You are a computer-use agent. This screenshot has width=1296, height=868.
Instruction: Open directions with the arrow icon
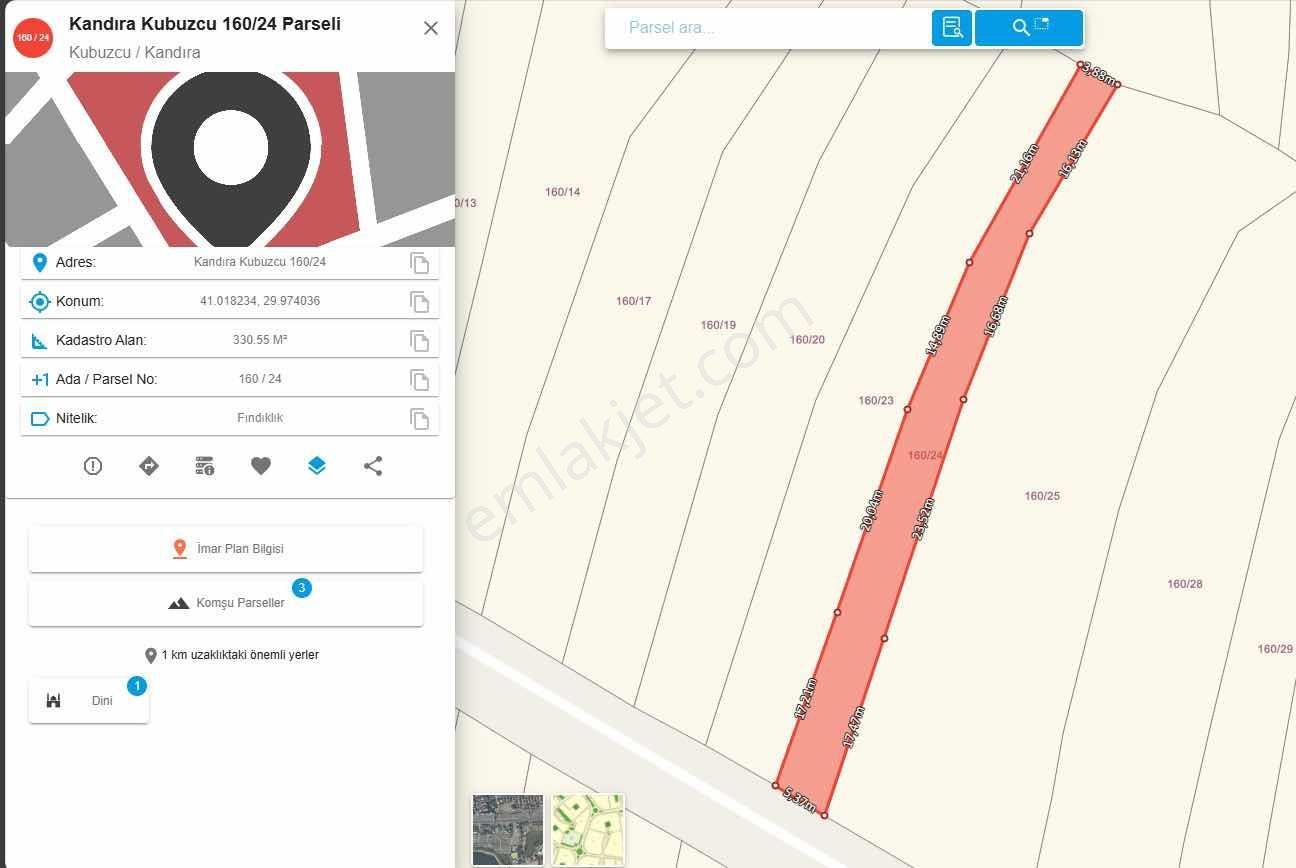(149, 466)
